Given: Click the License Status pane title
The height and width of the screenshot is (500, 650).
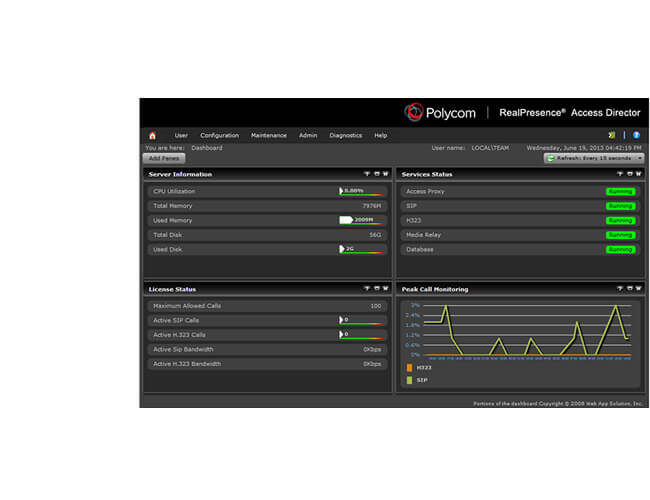Looking at the screenshot, I should (172, 289).
